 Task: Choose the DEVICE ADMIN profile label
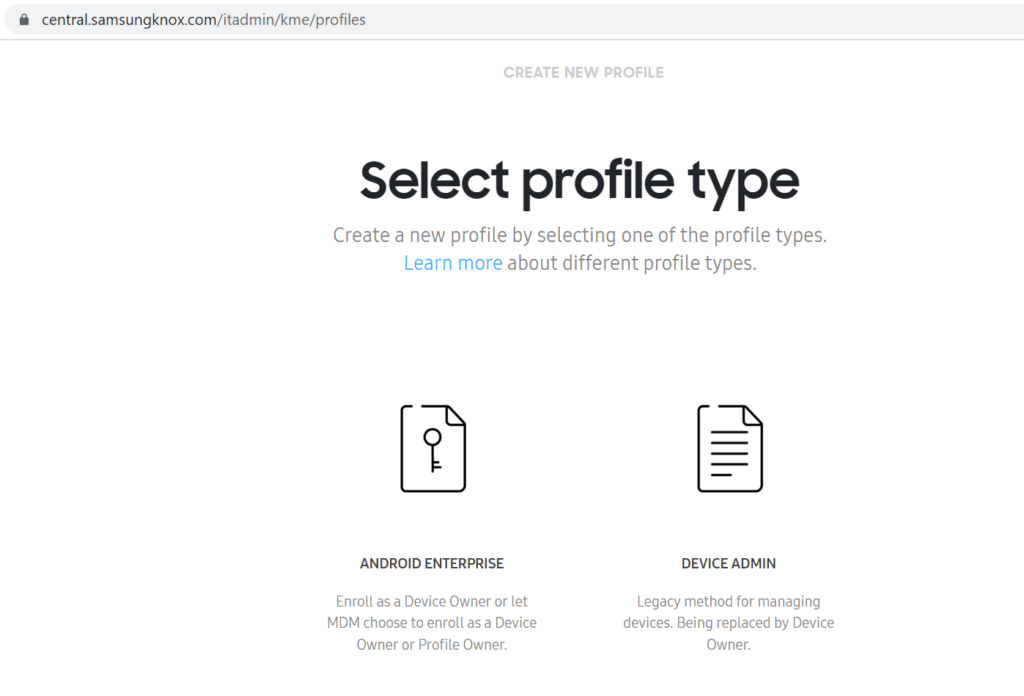pyautogui.click(x=728, y=563)
